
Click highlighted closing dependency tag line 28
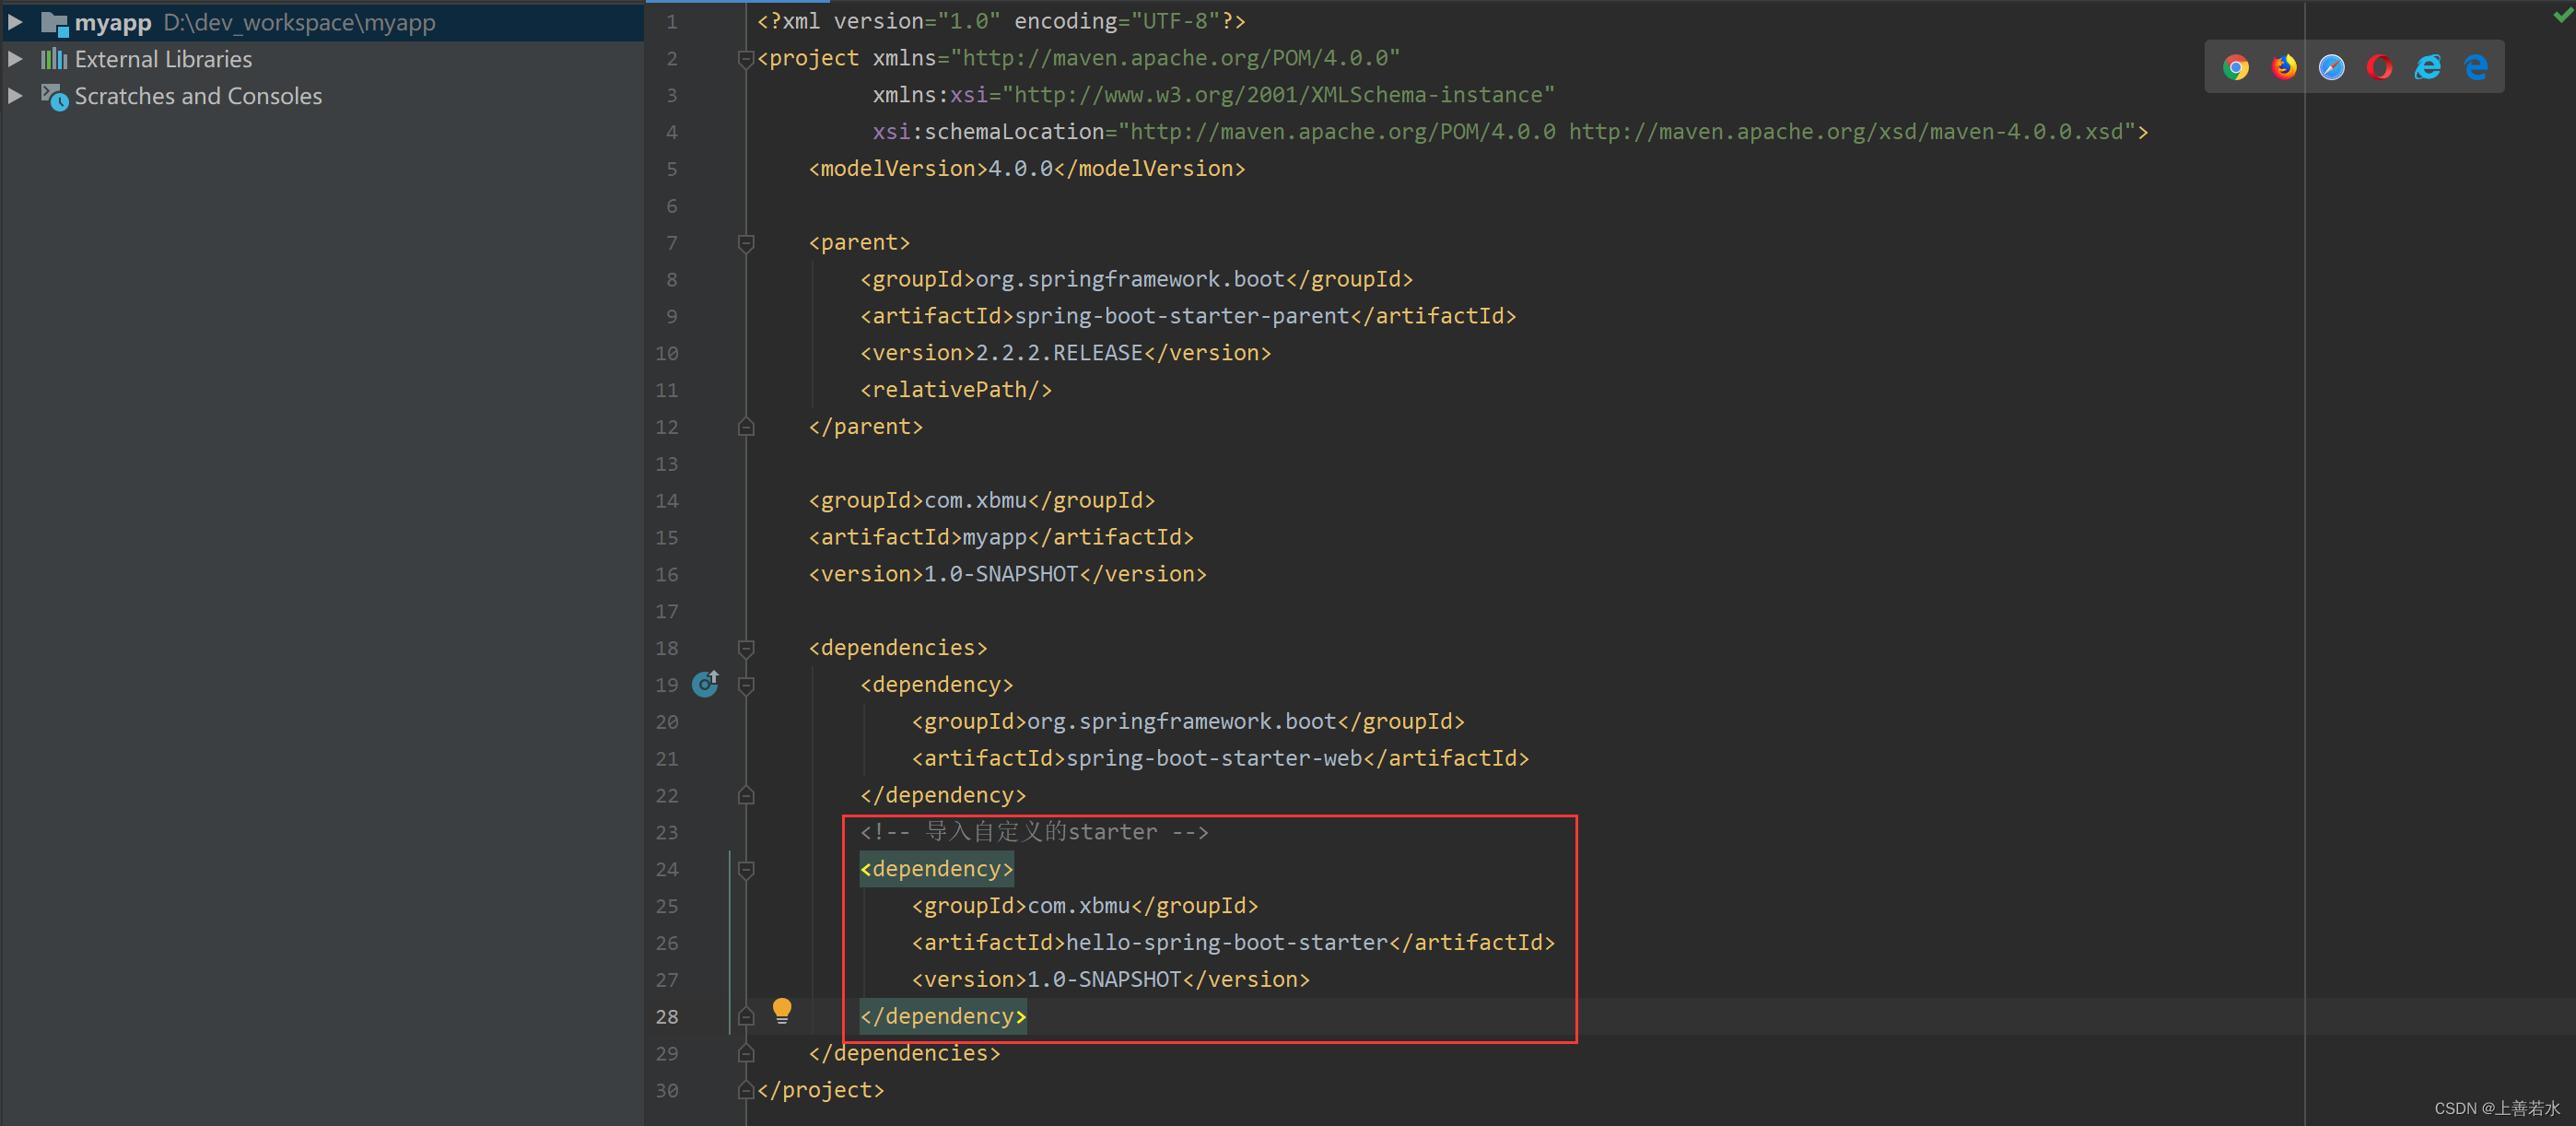tap(943, 1016)
